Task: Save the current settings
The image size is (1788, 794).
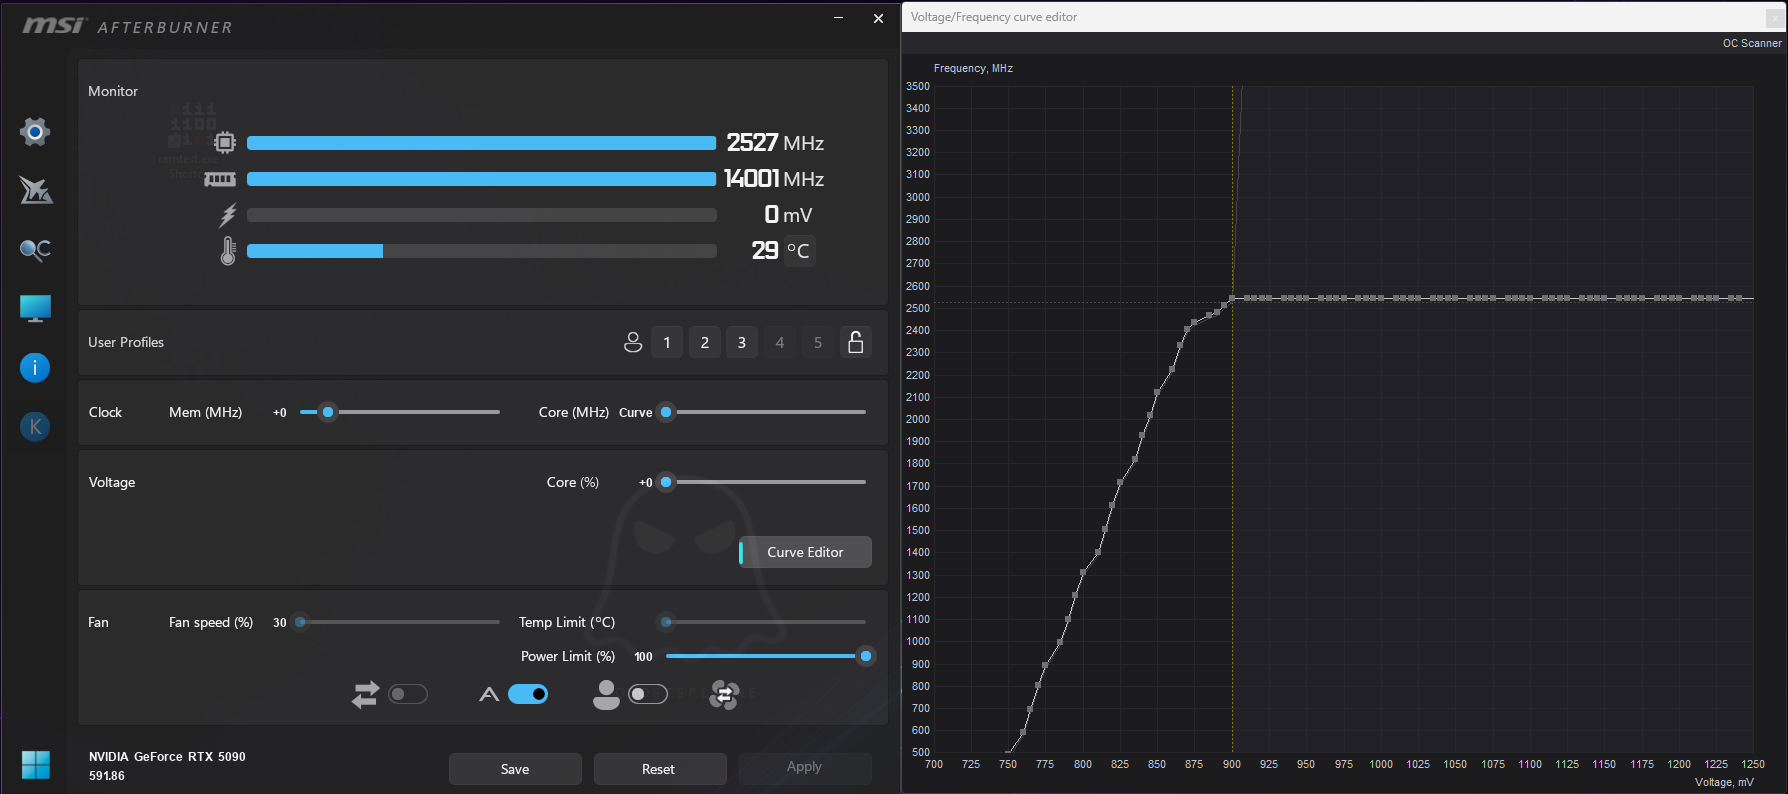Action: click(x=515, y=769)
